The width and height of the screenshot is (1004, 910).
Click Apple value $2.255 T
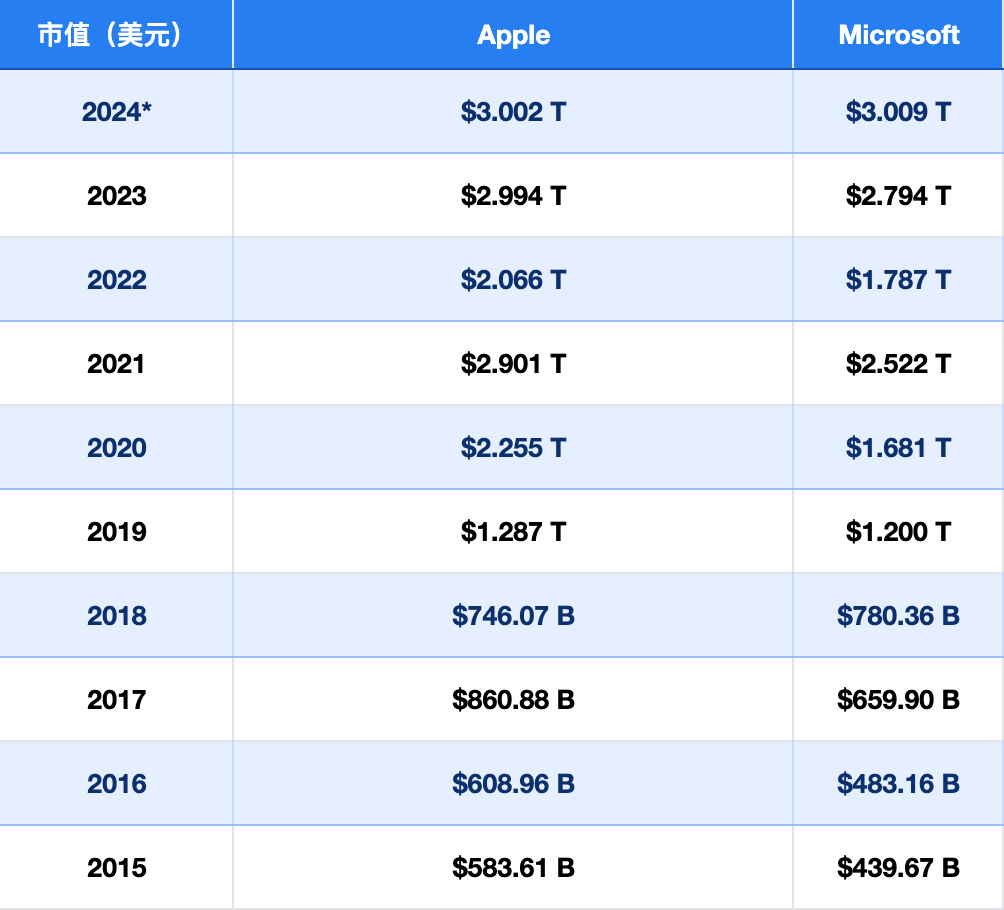pyautogui.click(x=513, y=448)
